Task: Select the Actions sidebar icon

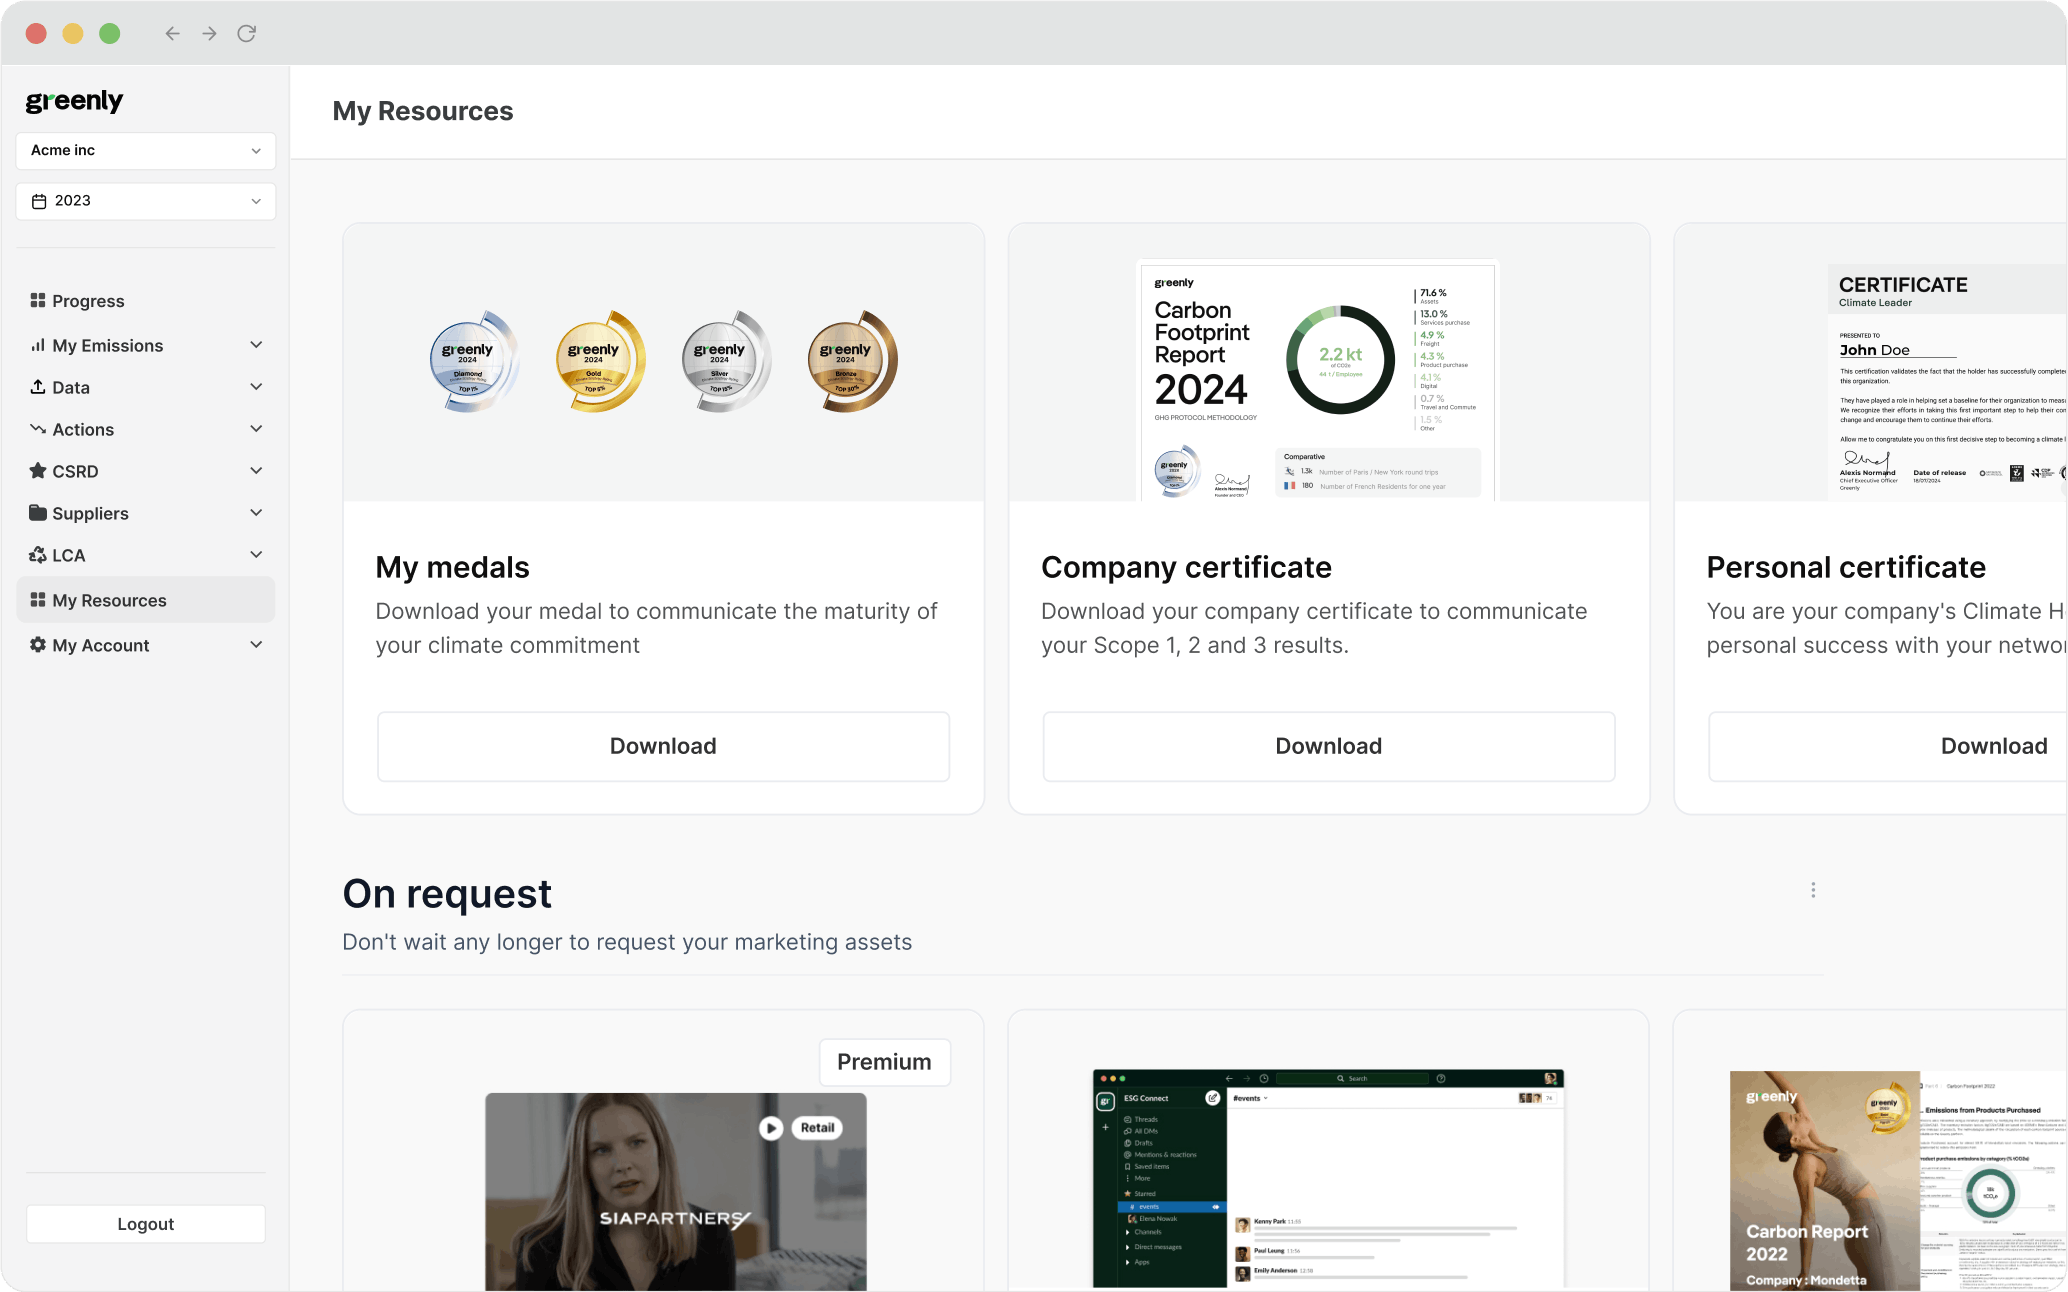Action: (x=38, y=429)
